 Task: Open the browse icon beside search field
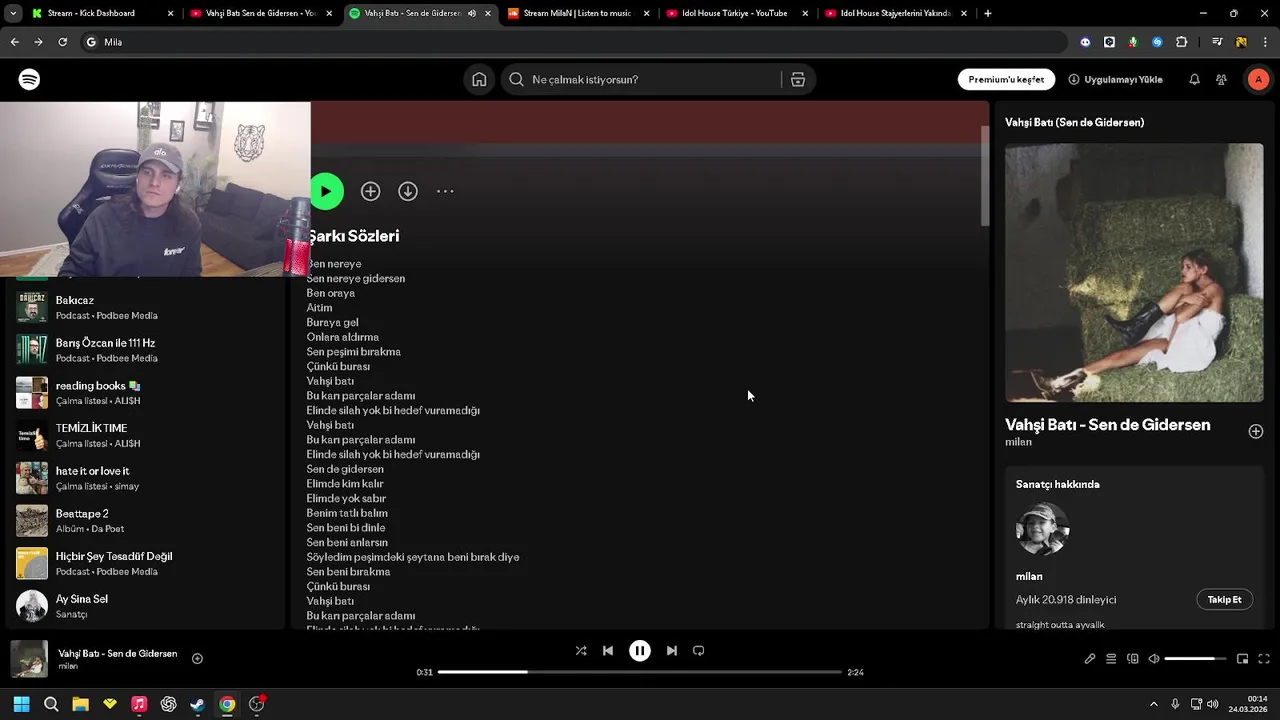pyautogui.click(x=798, y=79)
